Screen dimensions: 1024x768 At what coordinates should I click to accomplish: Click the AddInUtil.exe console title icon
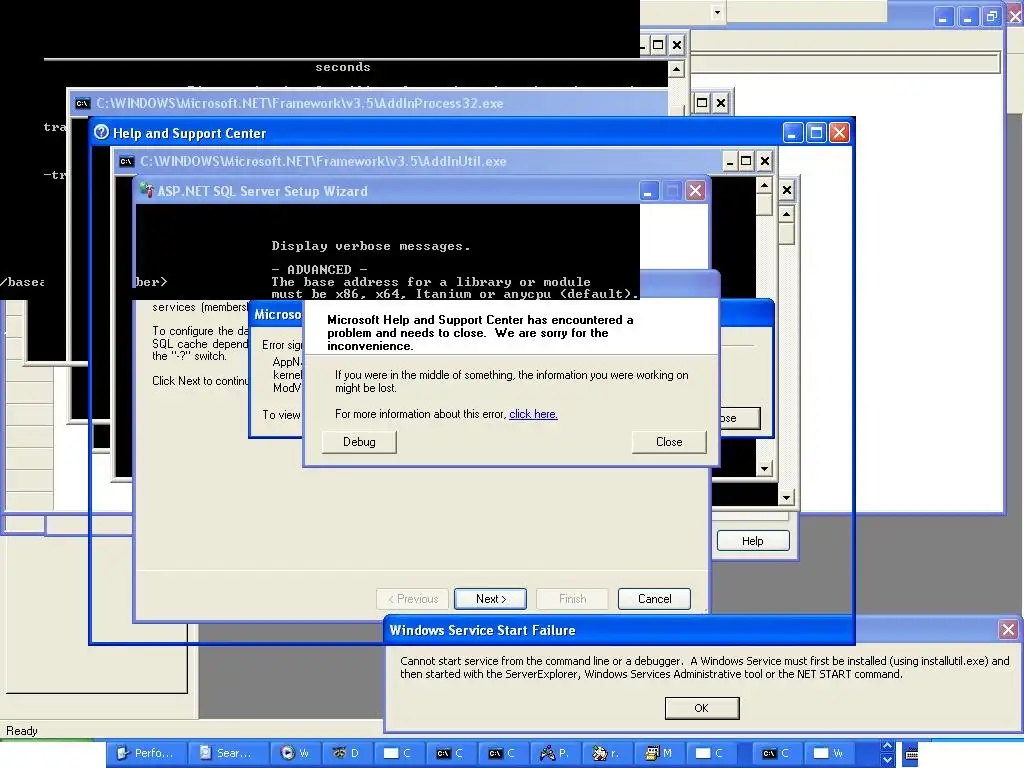tap(127, 161)
